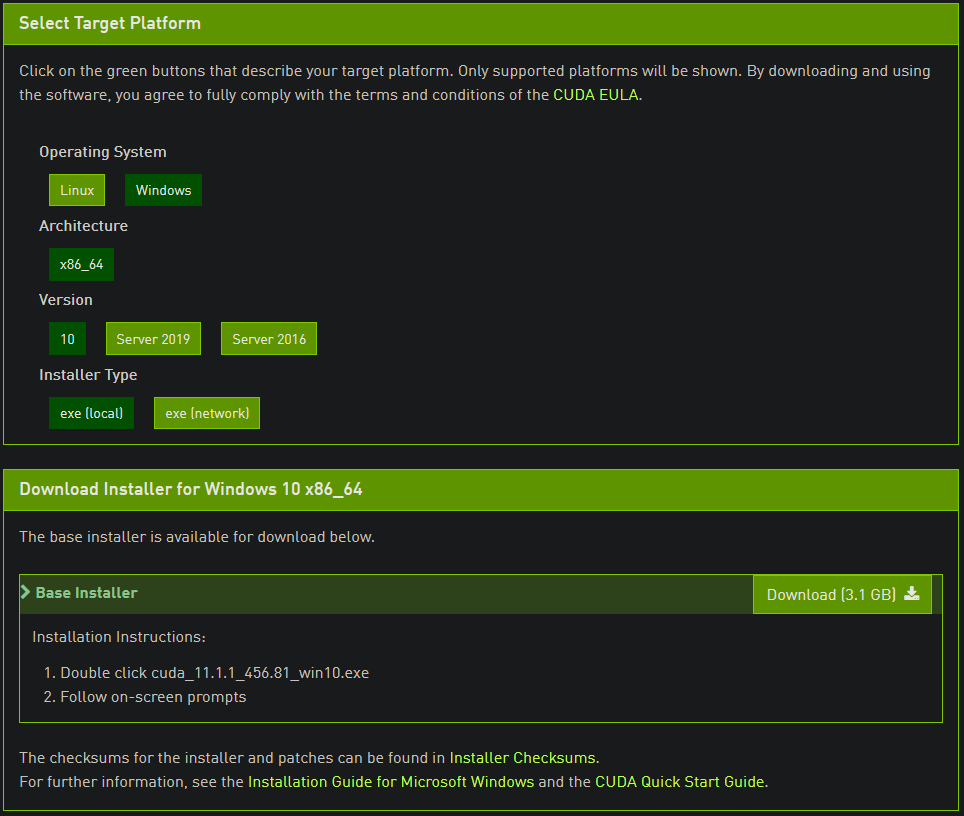Image resolution: width=964 pixels, height=816 pixels.
Task: Open the CUDA Quick Start Guide link
Action: (680, 782)
